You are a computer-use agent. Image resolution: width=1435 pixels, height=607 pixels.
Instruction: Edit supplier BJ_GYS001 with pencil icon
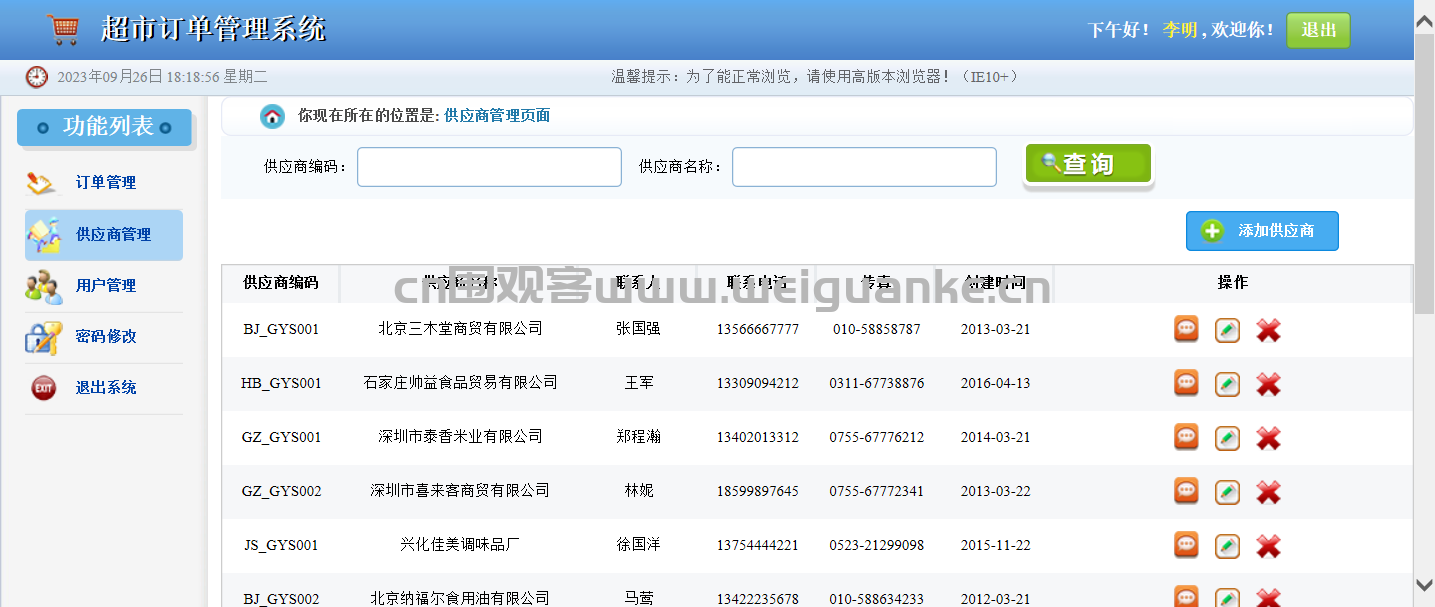pos(1227,330)
